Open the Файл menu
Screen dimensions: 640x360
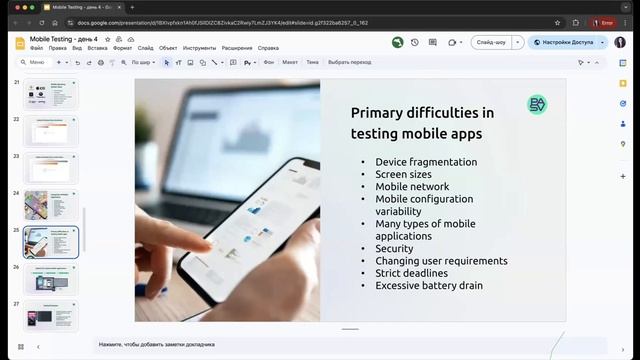(x=36, y=48)
